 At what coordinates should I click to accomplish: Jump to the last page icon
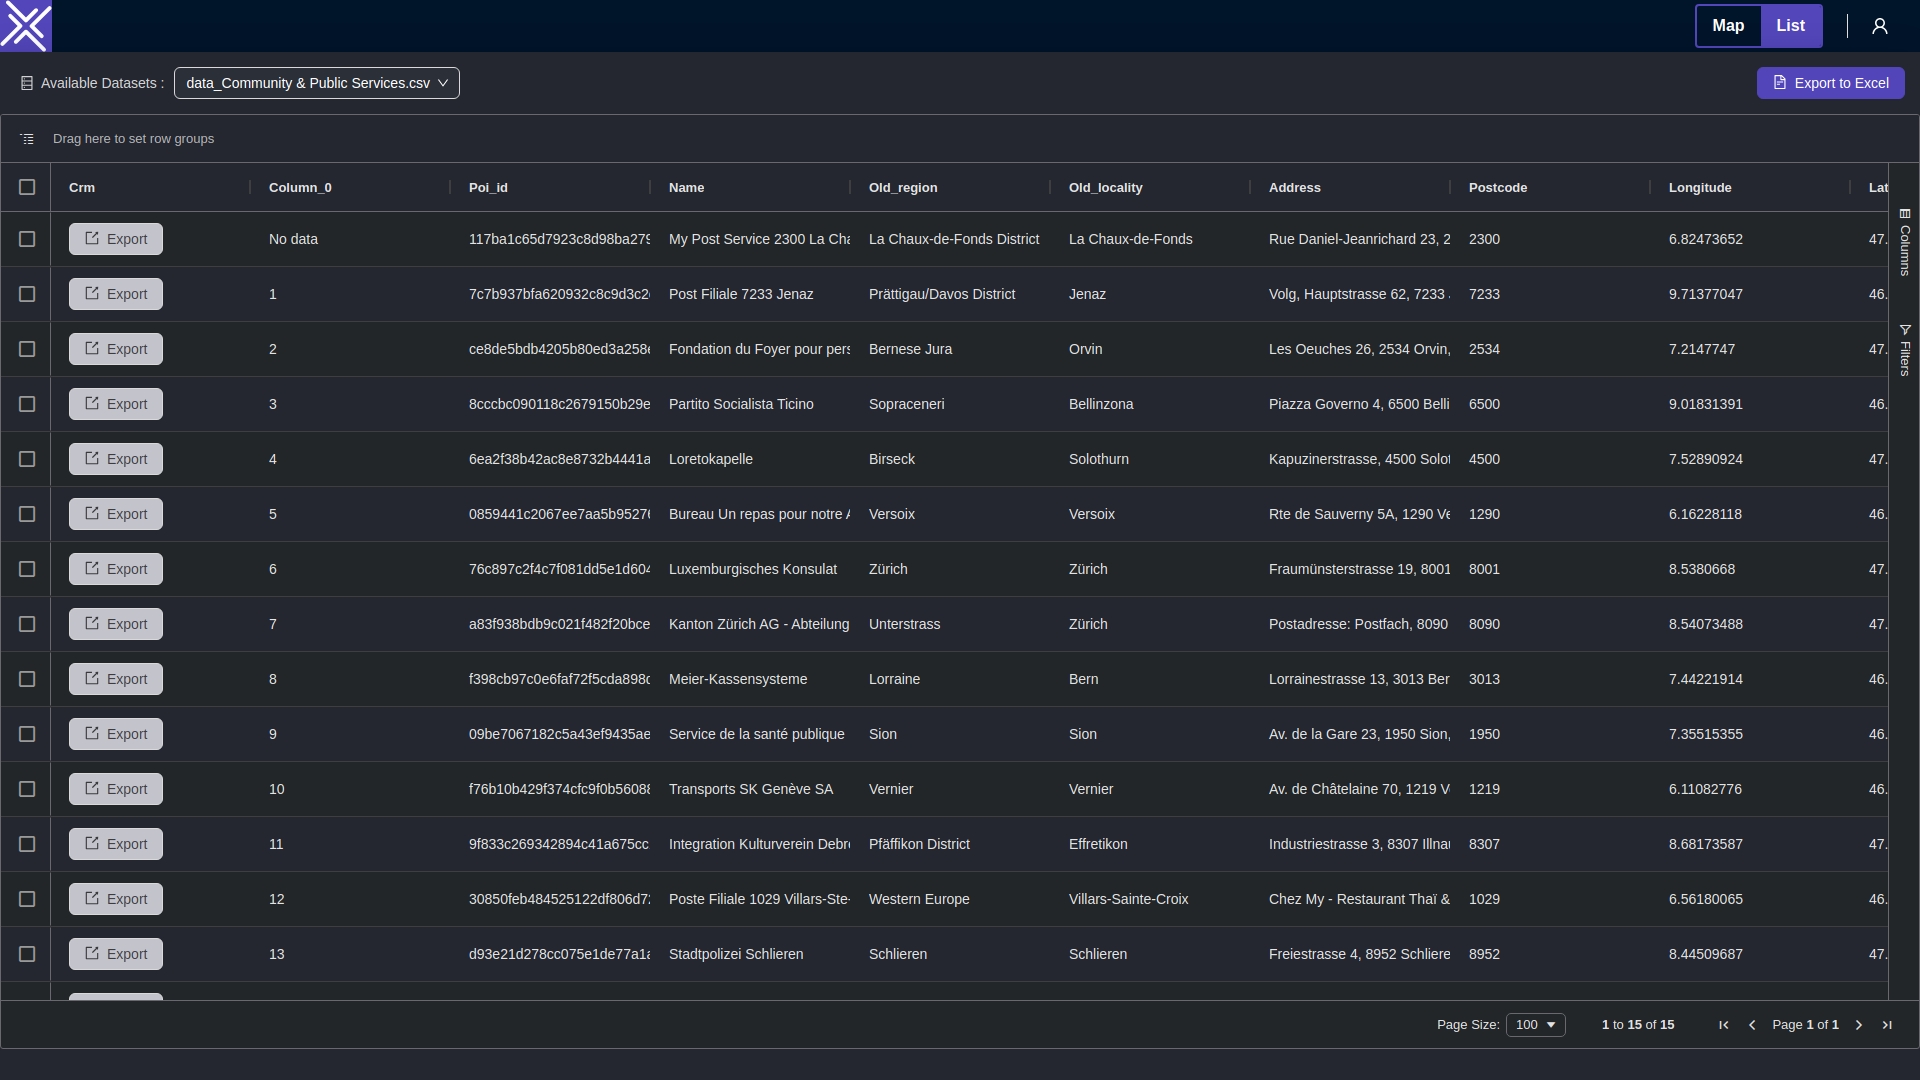click(1887, 1025)
